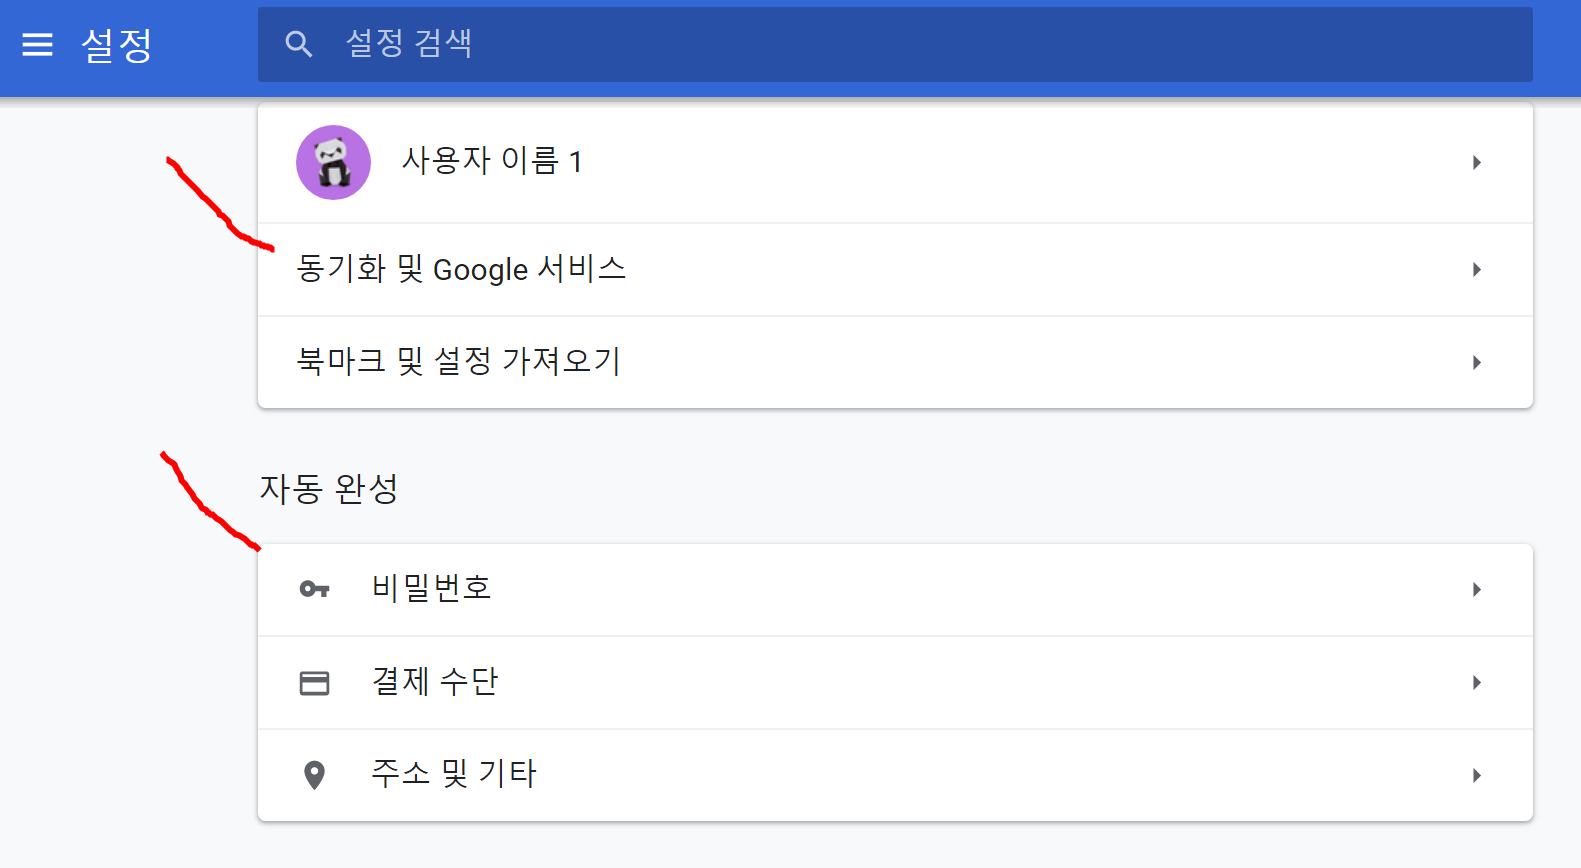Click the 설정 page title

pyautogui.click(x=117, y=45)
